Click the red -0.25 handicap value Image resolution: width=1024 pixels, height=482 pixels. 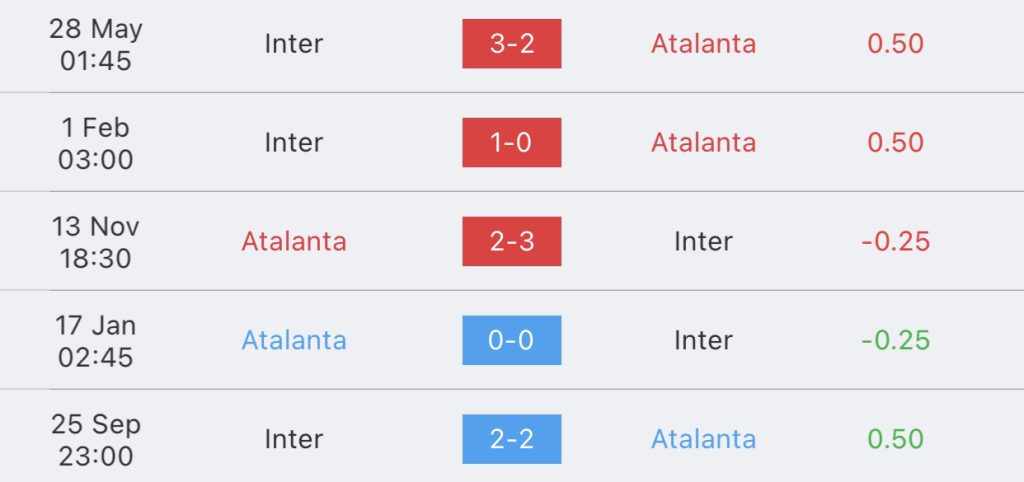tap(895, 241)
